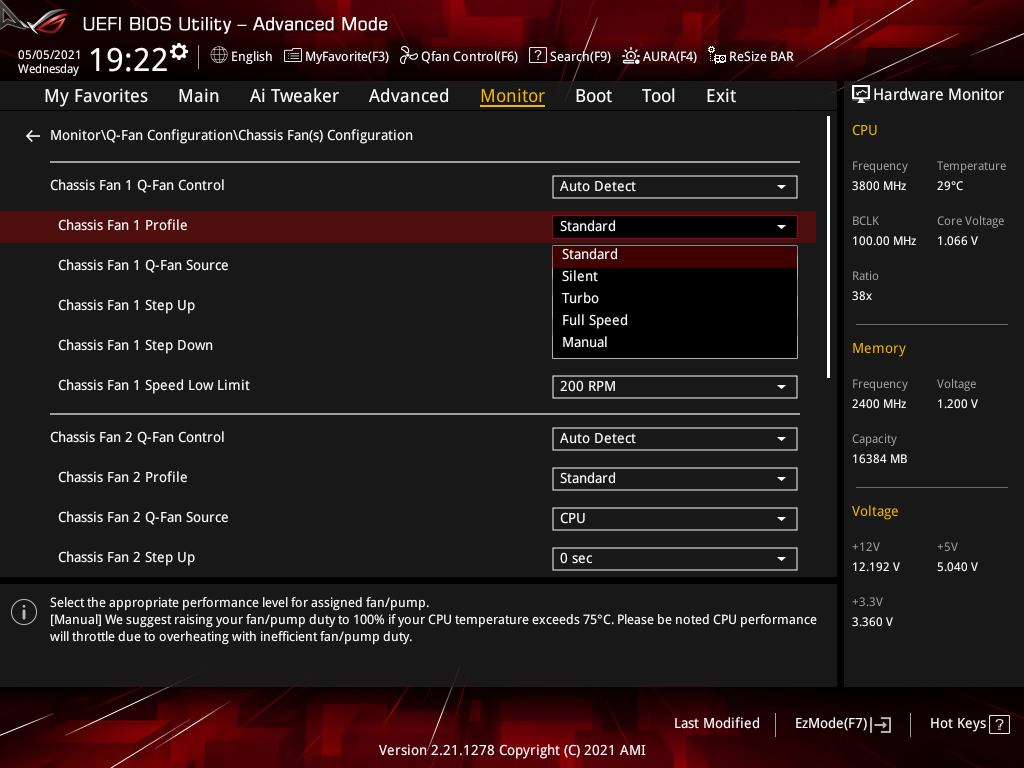1024x768 pixels.
Task: Open Chassis Fan 2 Profile dropdown
Action: pyautogui.click(x=675, y=479)
